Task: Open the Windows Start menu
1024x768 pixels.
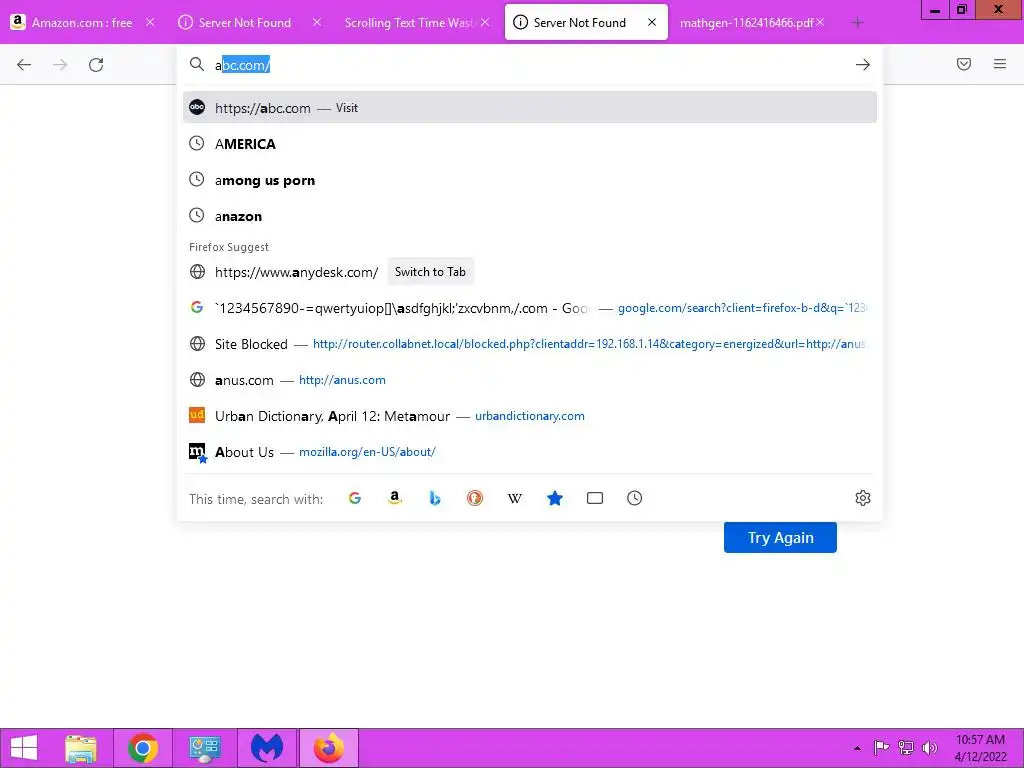Action: [x=25, y=748]
